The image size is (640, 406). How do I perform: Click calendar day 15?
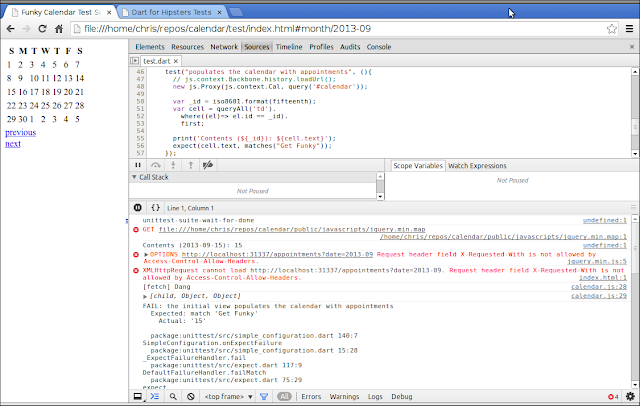[x=11, y=92]
